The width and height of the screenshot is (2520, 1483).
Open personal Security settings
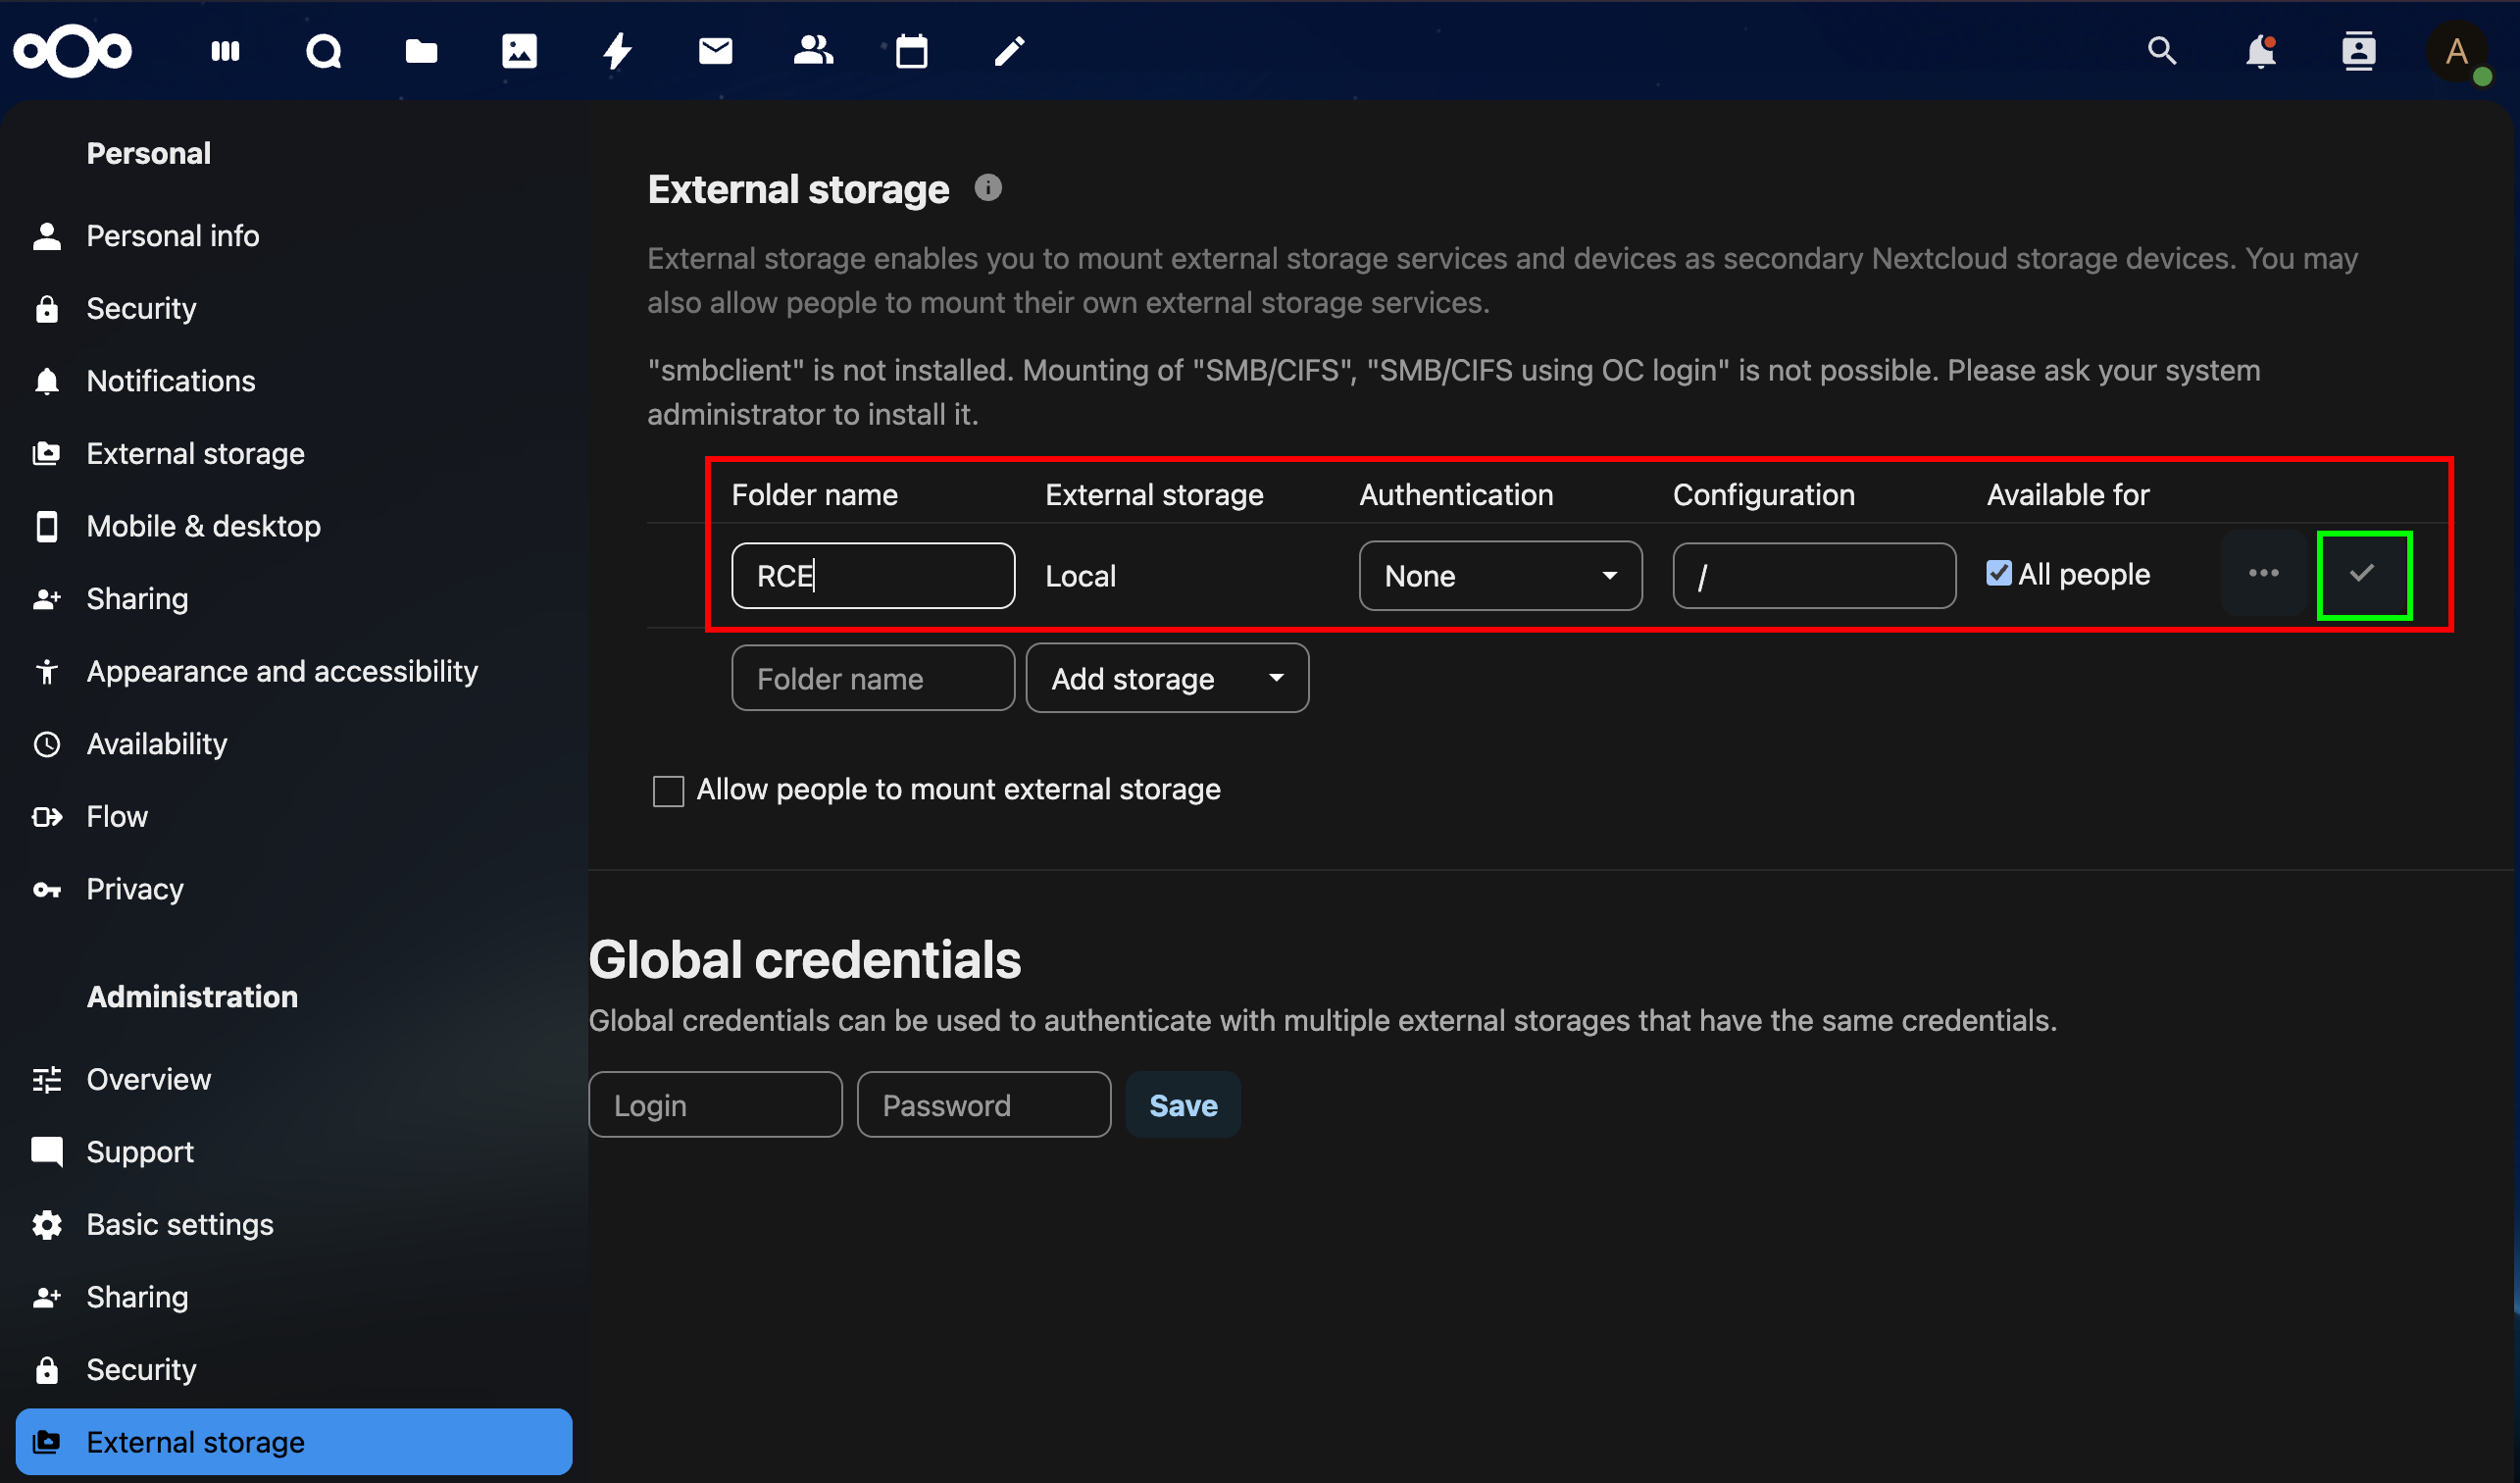(x=294, y=309)
